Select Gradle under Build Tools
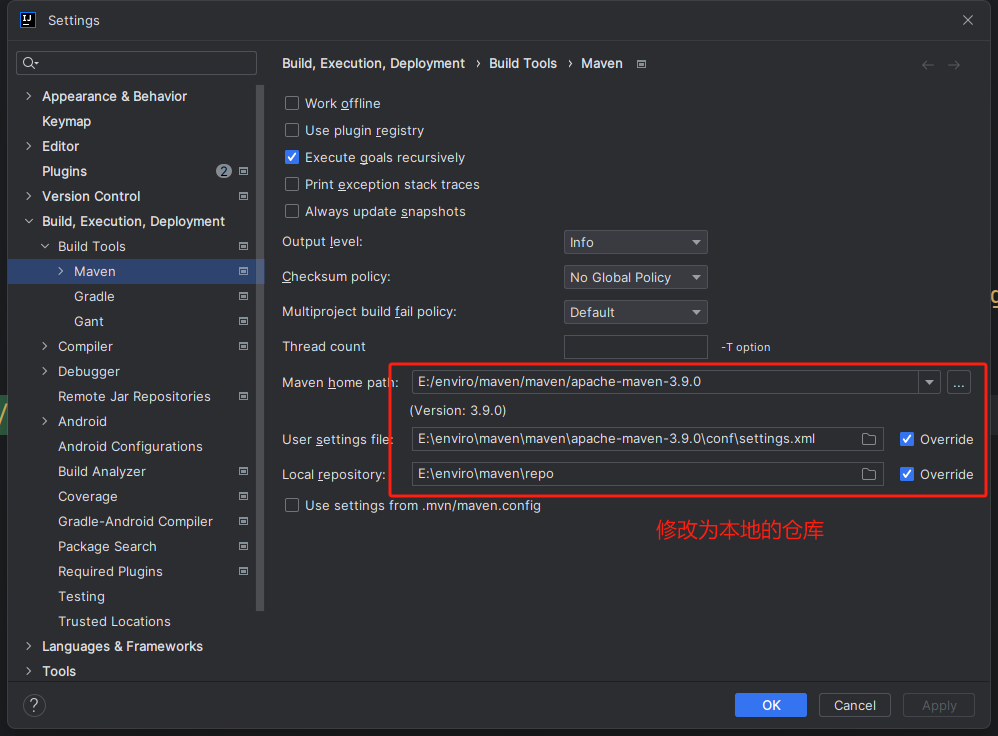Image resolution: width=998 pixels, height=736 pixels. (x=94, y=297)
